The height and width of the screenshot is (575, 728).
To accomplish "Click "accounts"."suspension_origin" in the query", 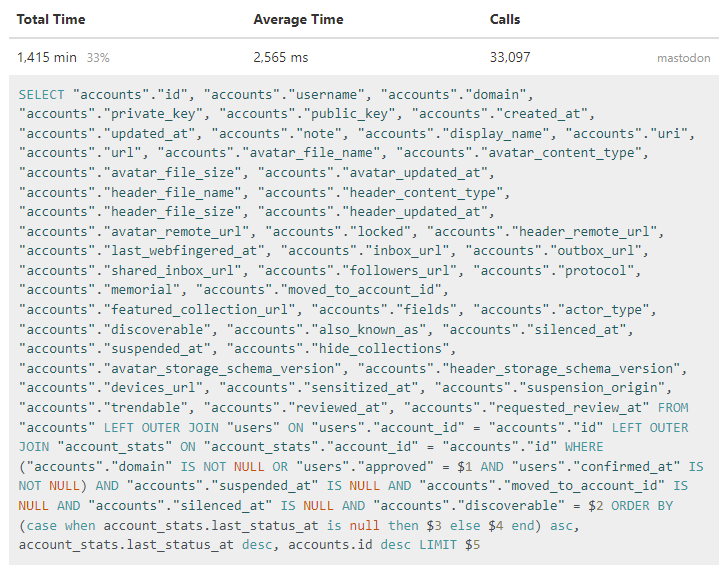I will coord(550,388).
